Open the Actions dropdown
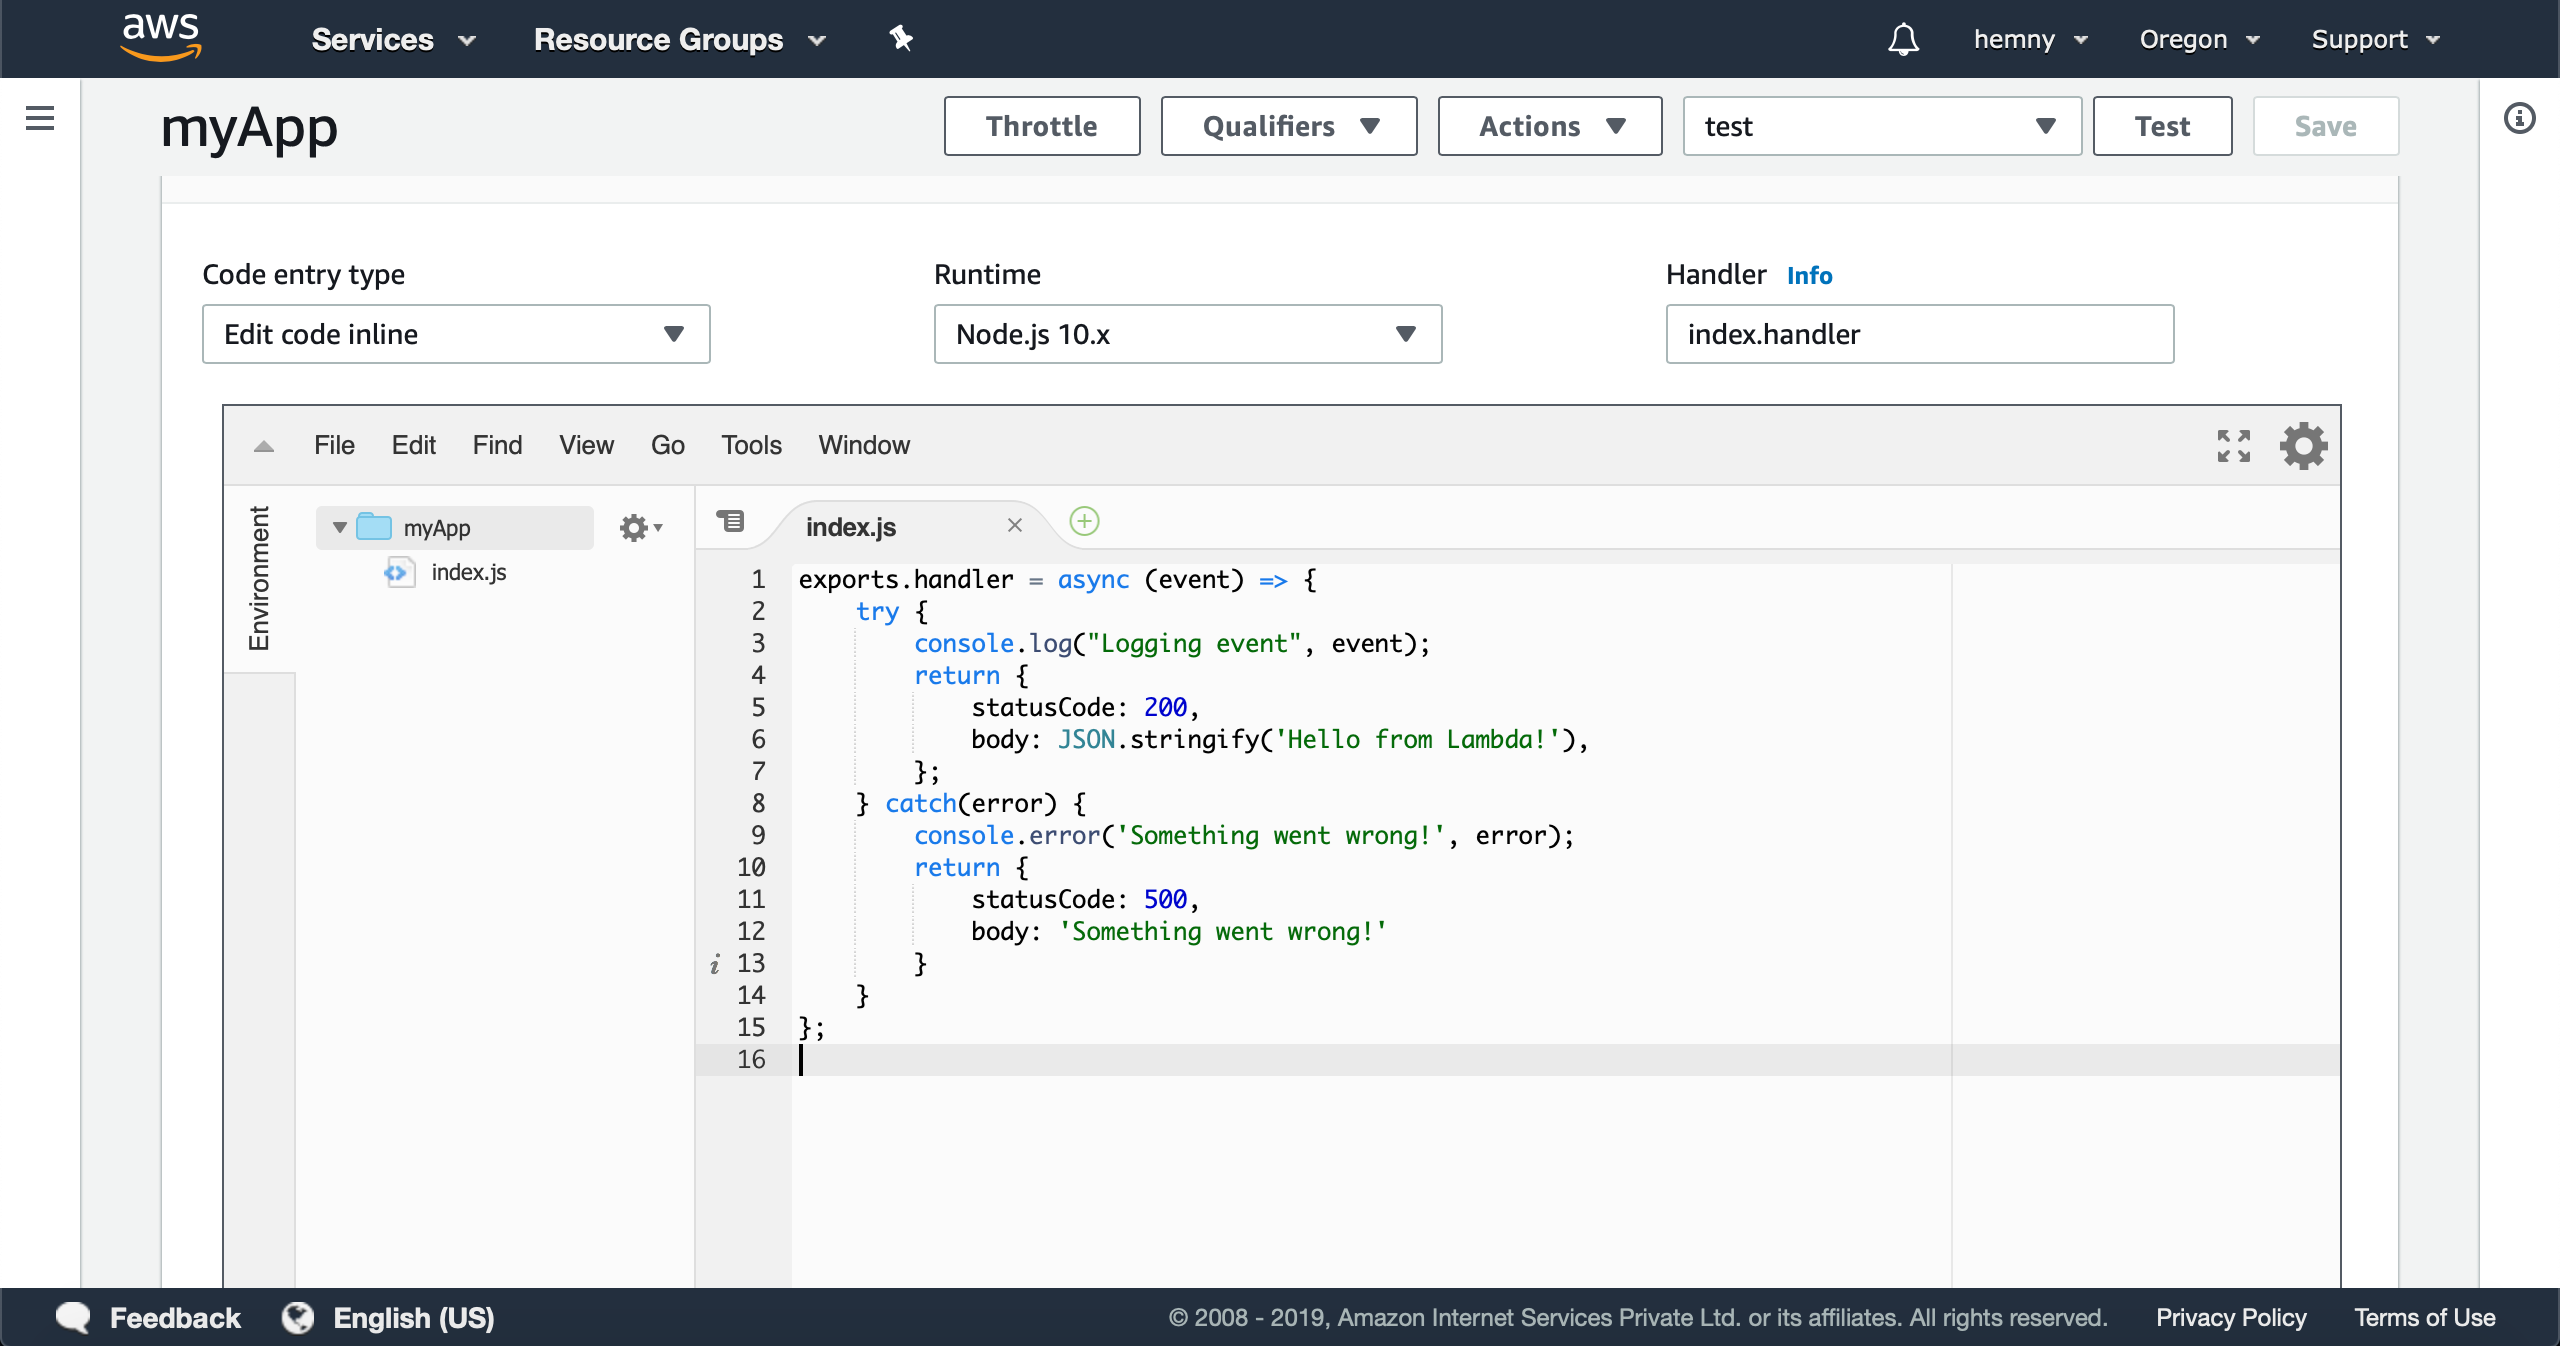Viewport: 2560px width, 1346px height. point(1549,126)
